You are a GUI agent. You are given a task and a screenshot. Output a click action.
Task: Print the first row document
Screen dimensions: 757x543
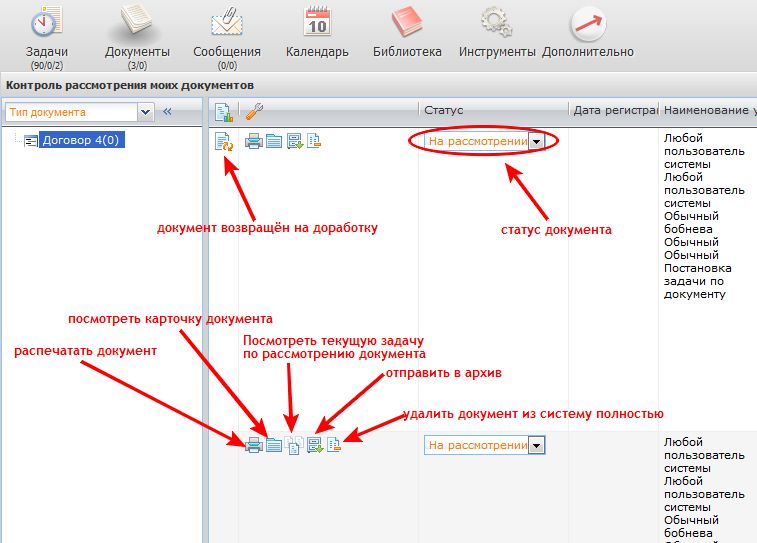254,141
